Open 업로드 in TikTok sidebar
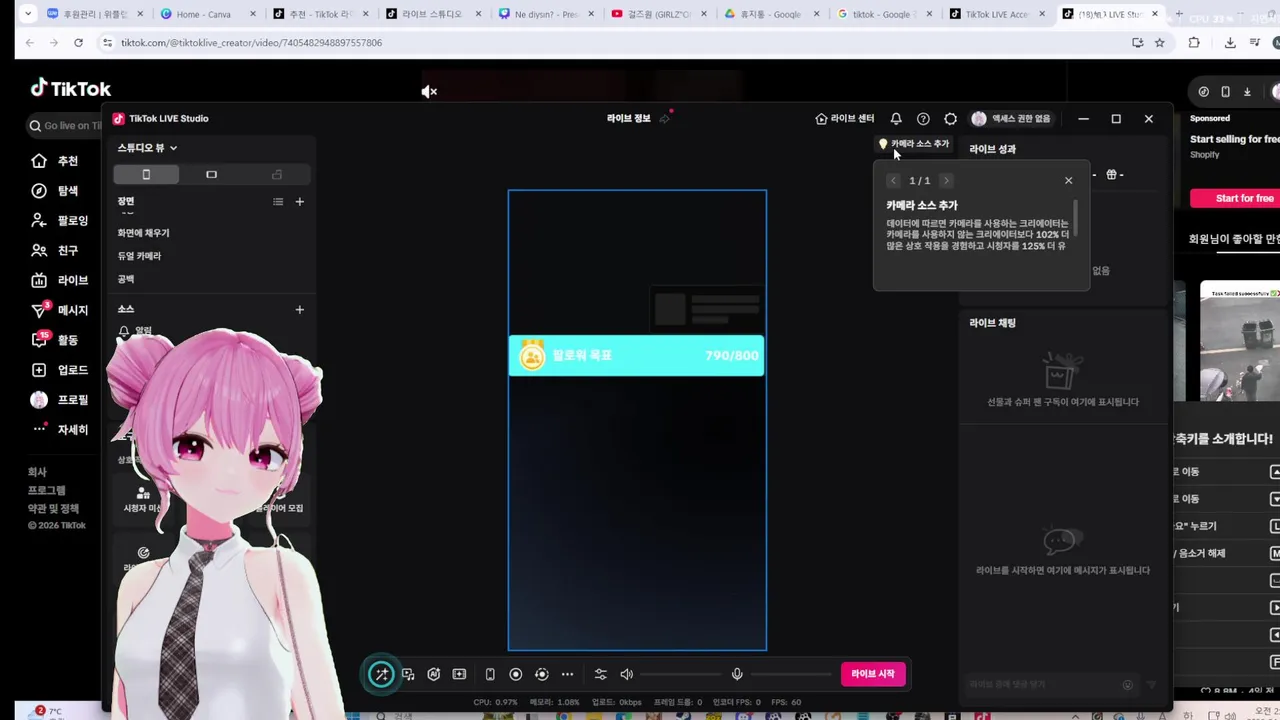The height and width of the screenshot is (720, 1280). (60, 370)
